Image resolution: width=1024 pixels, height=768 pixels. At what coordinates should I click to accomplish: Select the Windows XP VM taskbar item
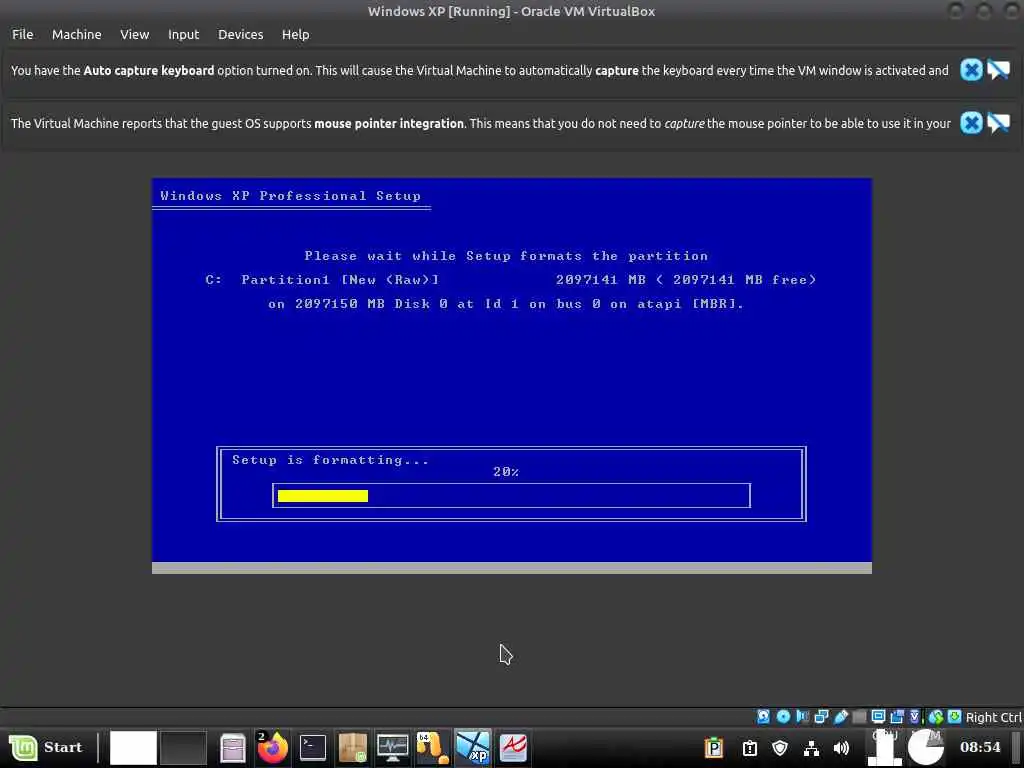(x=473, y=748)
